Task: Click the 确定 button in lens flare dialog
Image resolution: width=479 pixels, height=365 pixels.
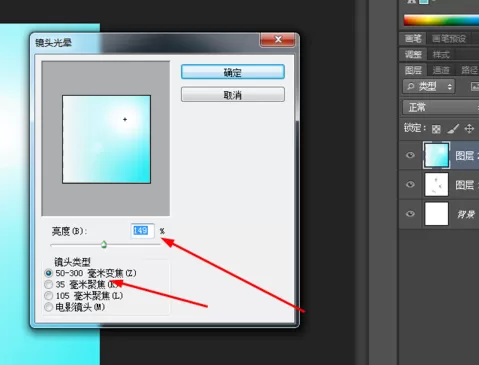Action: [233, 72]
